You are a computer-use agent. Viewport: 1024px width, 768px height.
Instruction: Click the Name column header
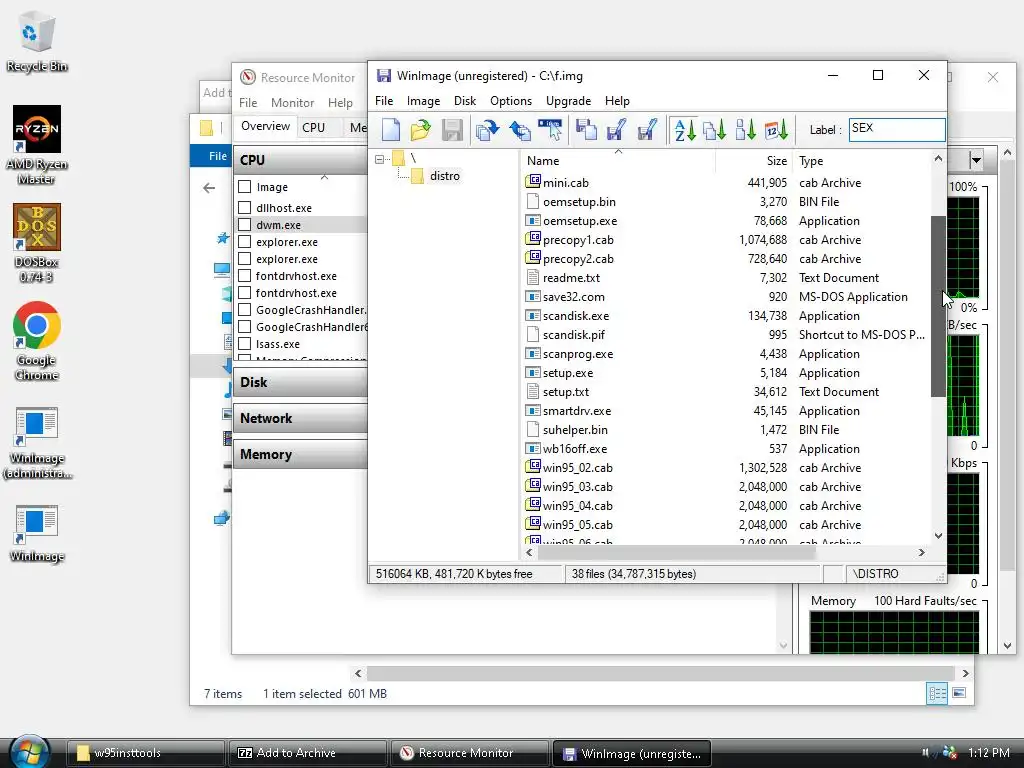click(618, 161)
